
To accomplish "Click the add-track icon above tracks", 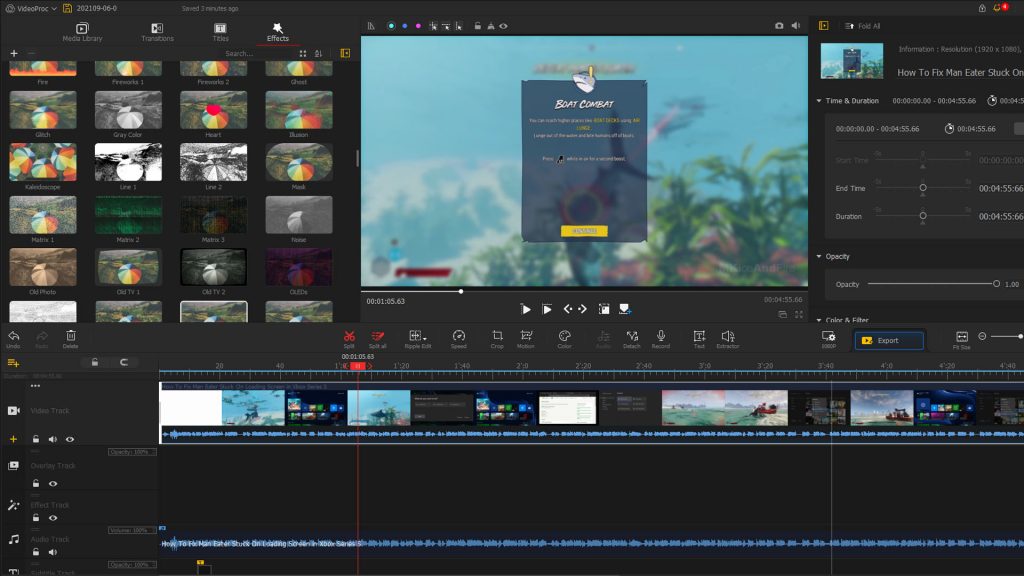I will (x=13, y=362).
